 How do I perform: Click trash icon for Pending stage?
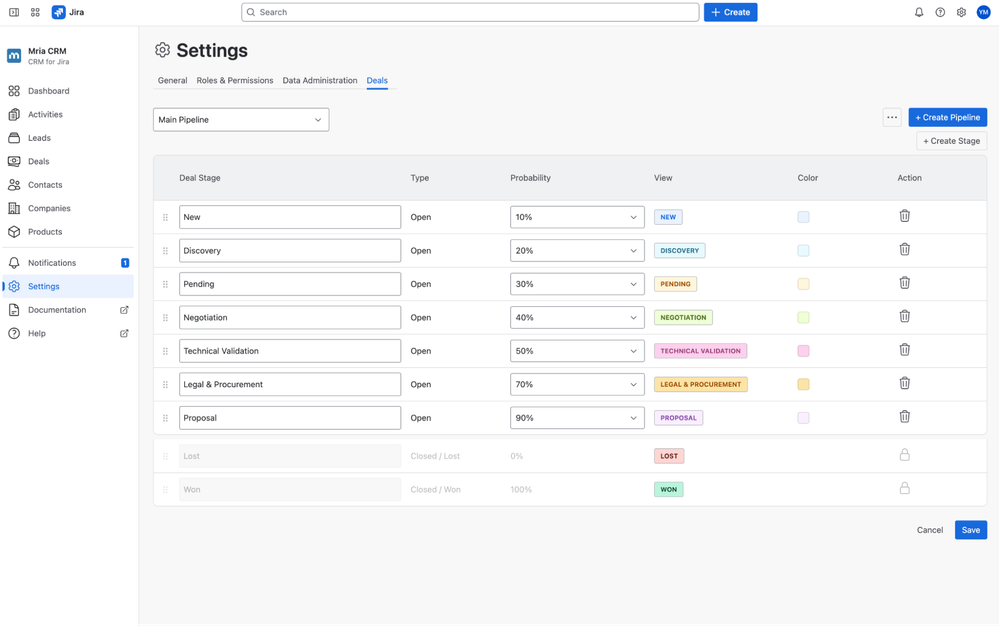[x=904, y=283]
